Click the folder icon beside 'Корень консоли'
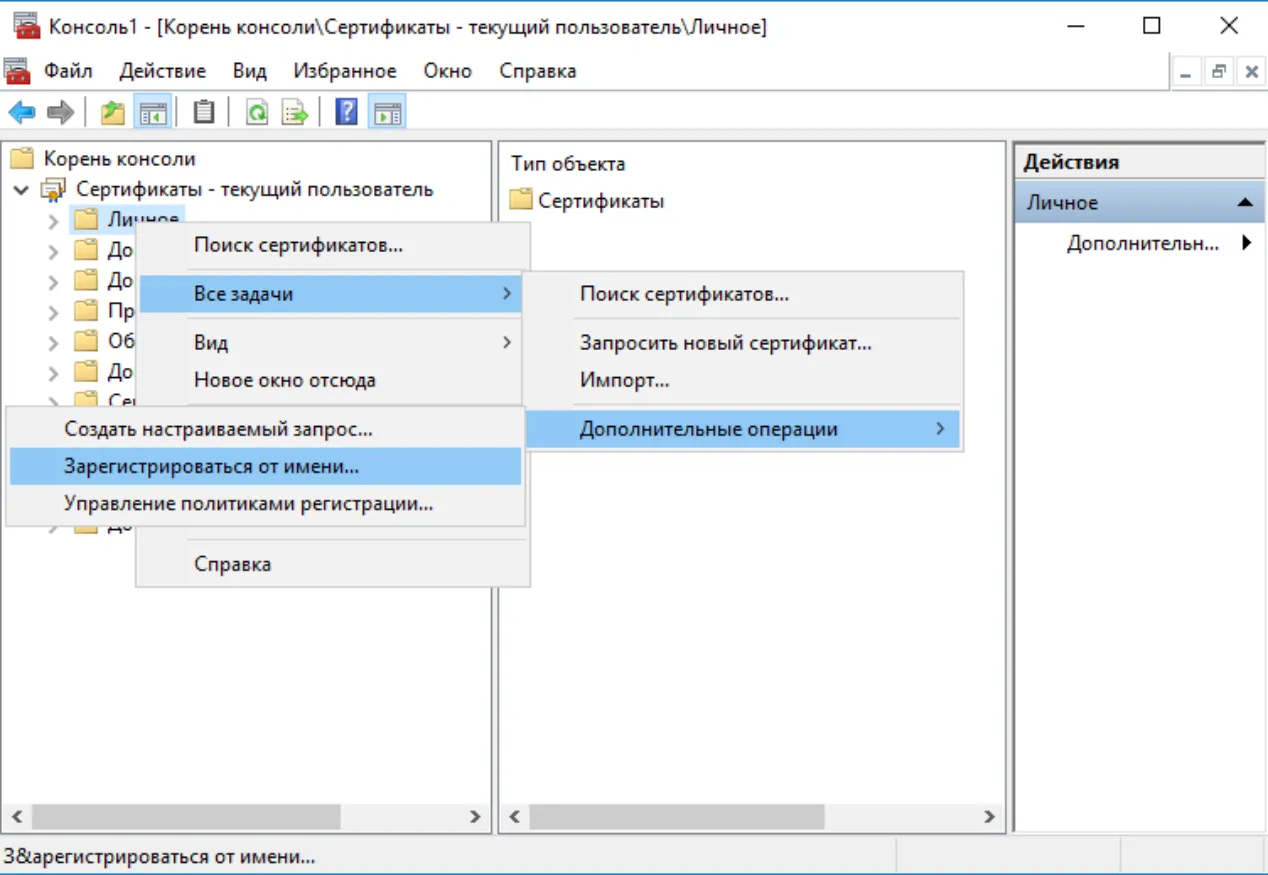The image size is (1268, 875). click(x=22, y=159)
